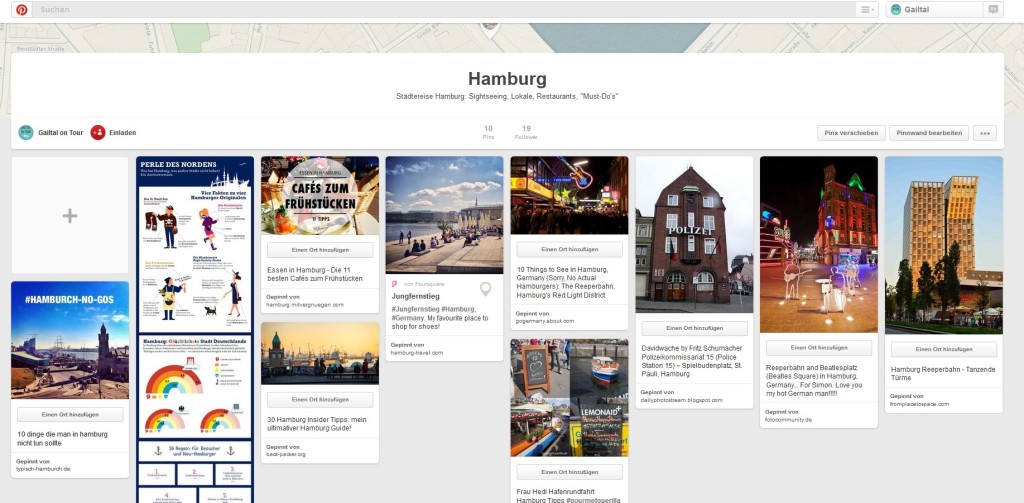Open the dailyphotostream.blogspot.com source link
1024x503 pixels.
681,400
